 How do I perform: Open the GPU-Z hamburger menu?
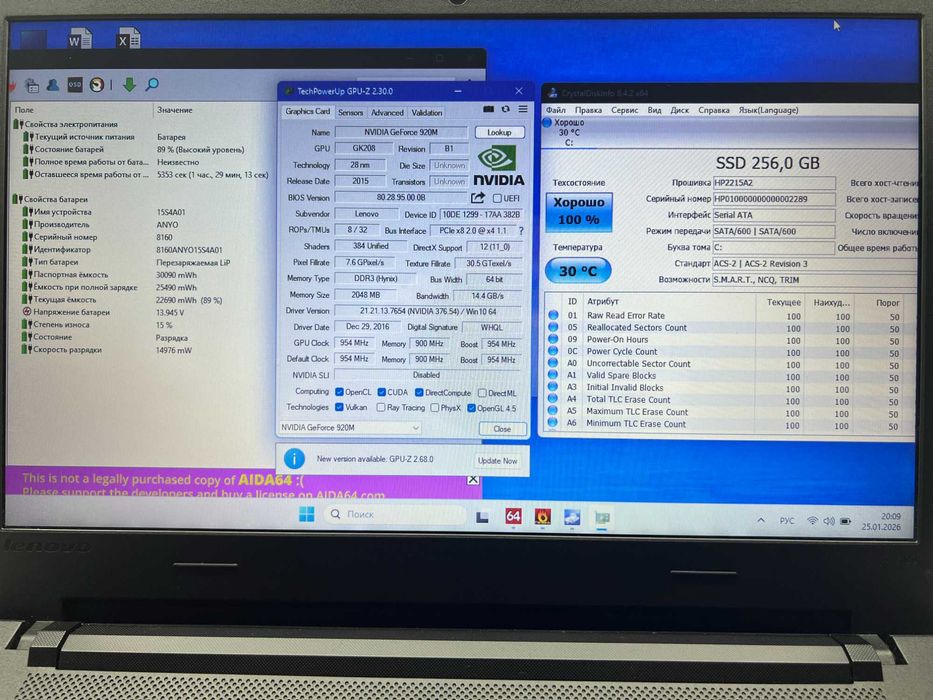pos(522,109)
